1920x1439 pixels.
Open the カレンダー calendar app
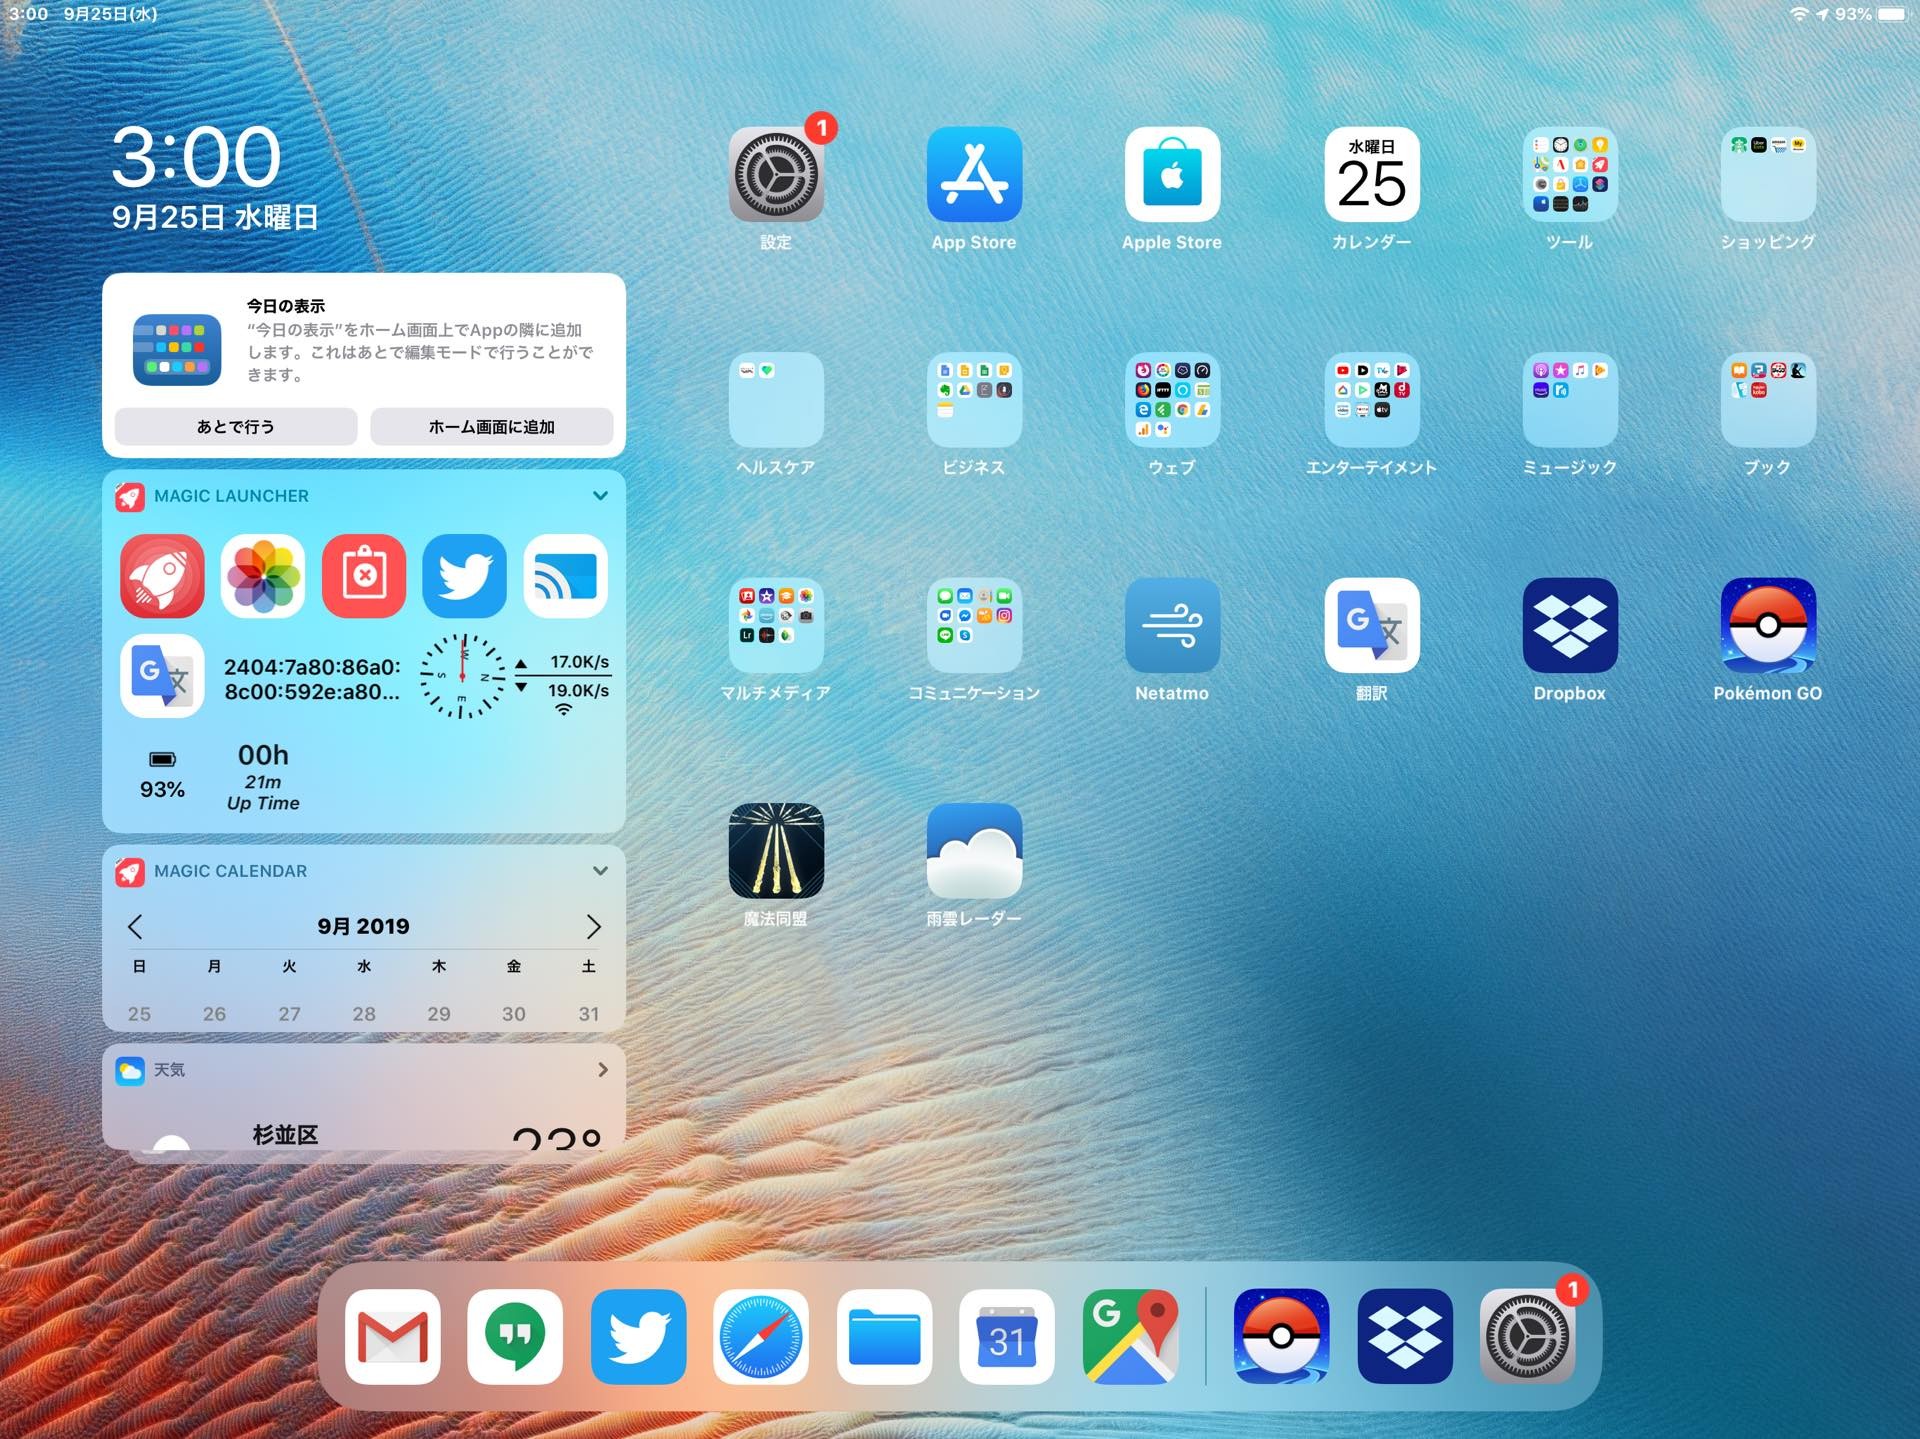coord(1371,175)
